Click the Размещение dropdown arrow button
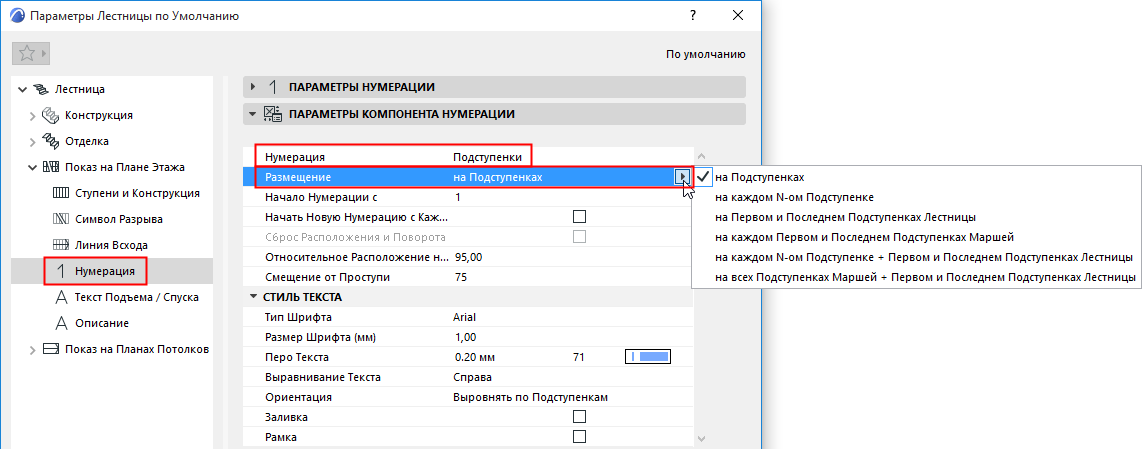The width and height of the screenshot is (1142, 449). click(x=682, y=177)
